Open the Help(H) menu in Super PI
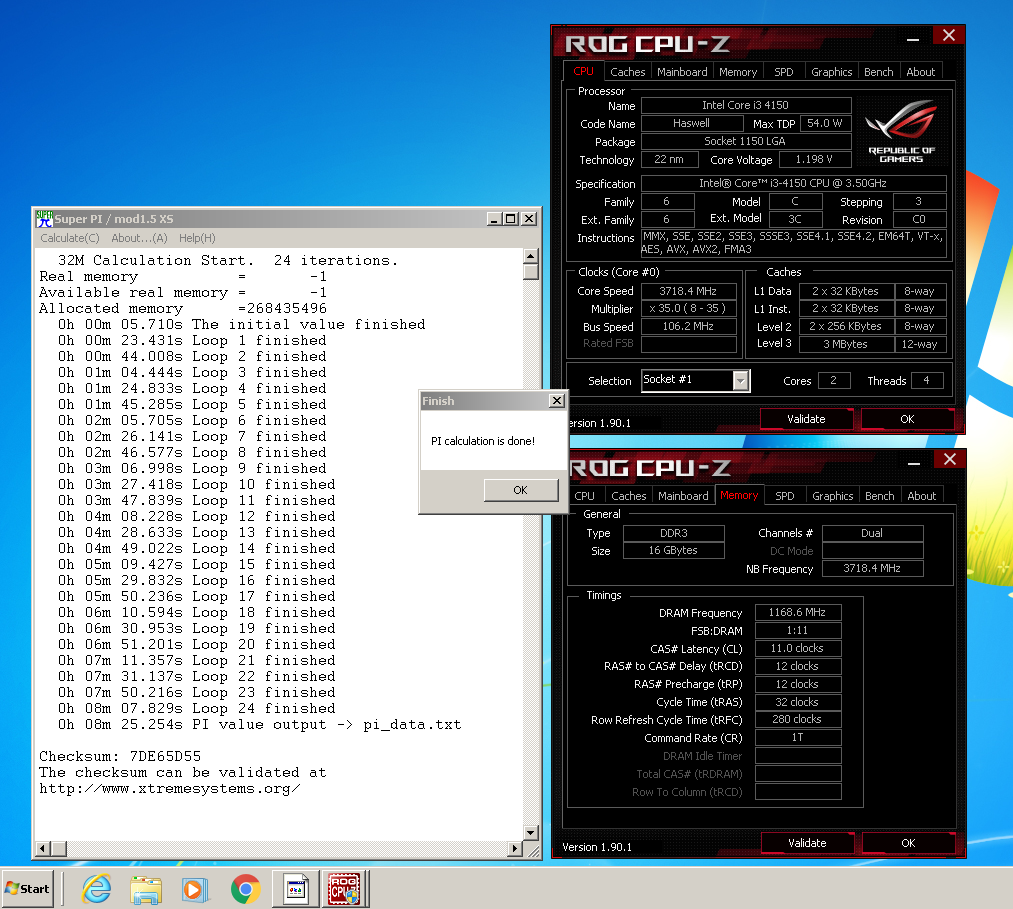The image size is (1013, 909). (x=197, y=238)
